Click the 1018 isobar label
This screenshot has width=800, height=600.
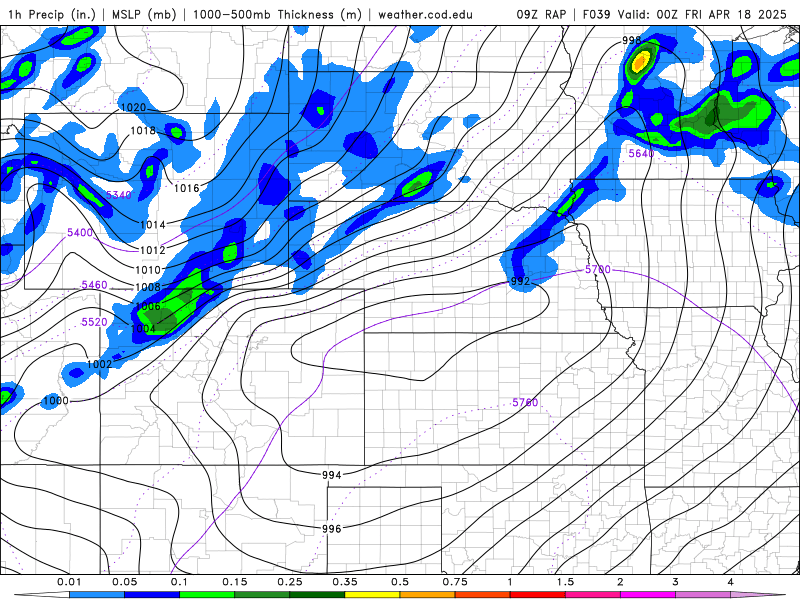pyautogui.click(x=143, y=131)
